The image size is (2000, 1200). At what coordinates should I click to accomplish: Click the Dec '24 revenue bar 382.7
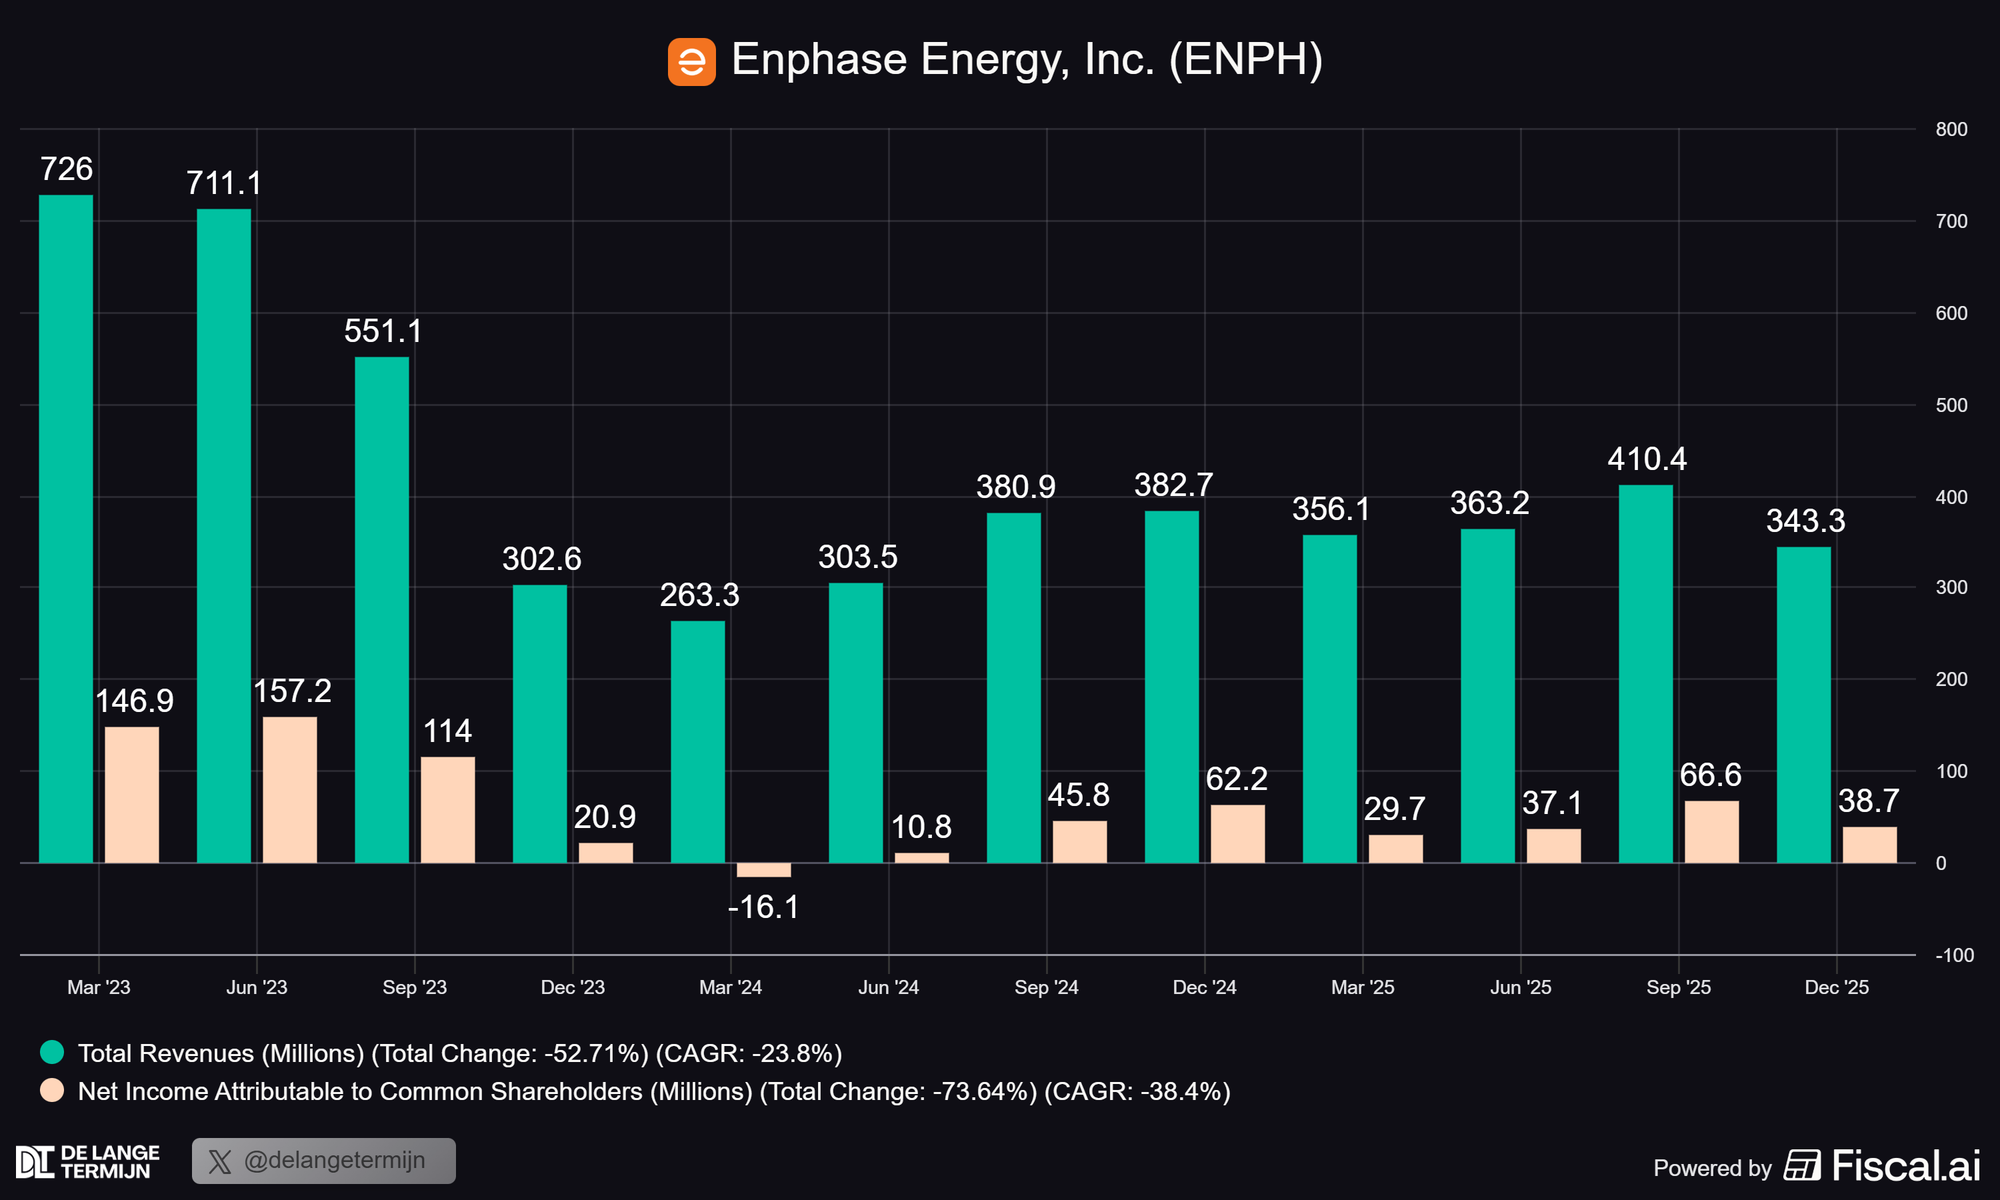(x=1172, y=686)
